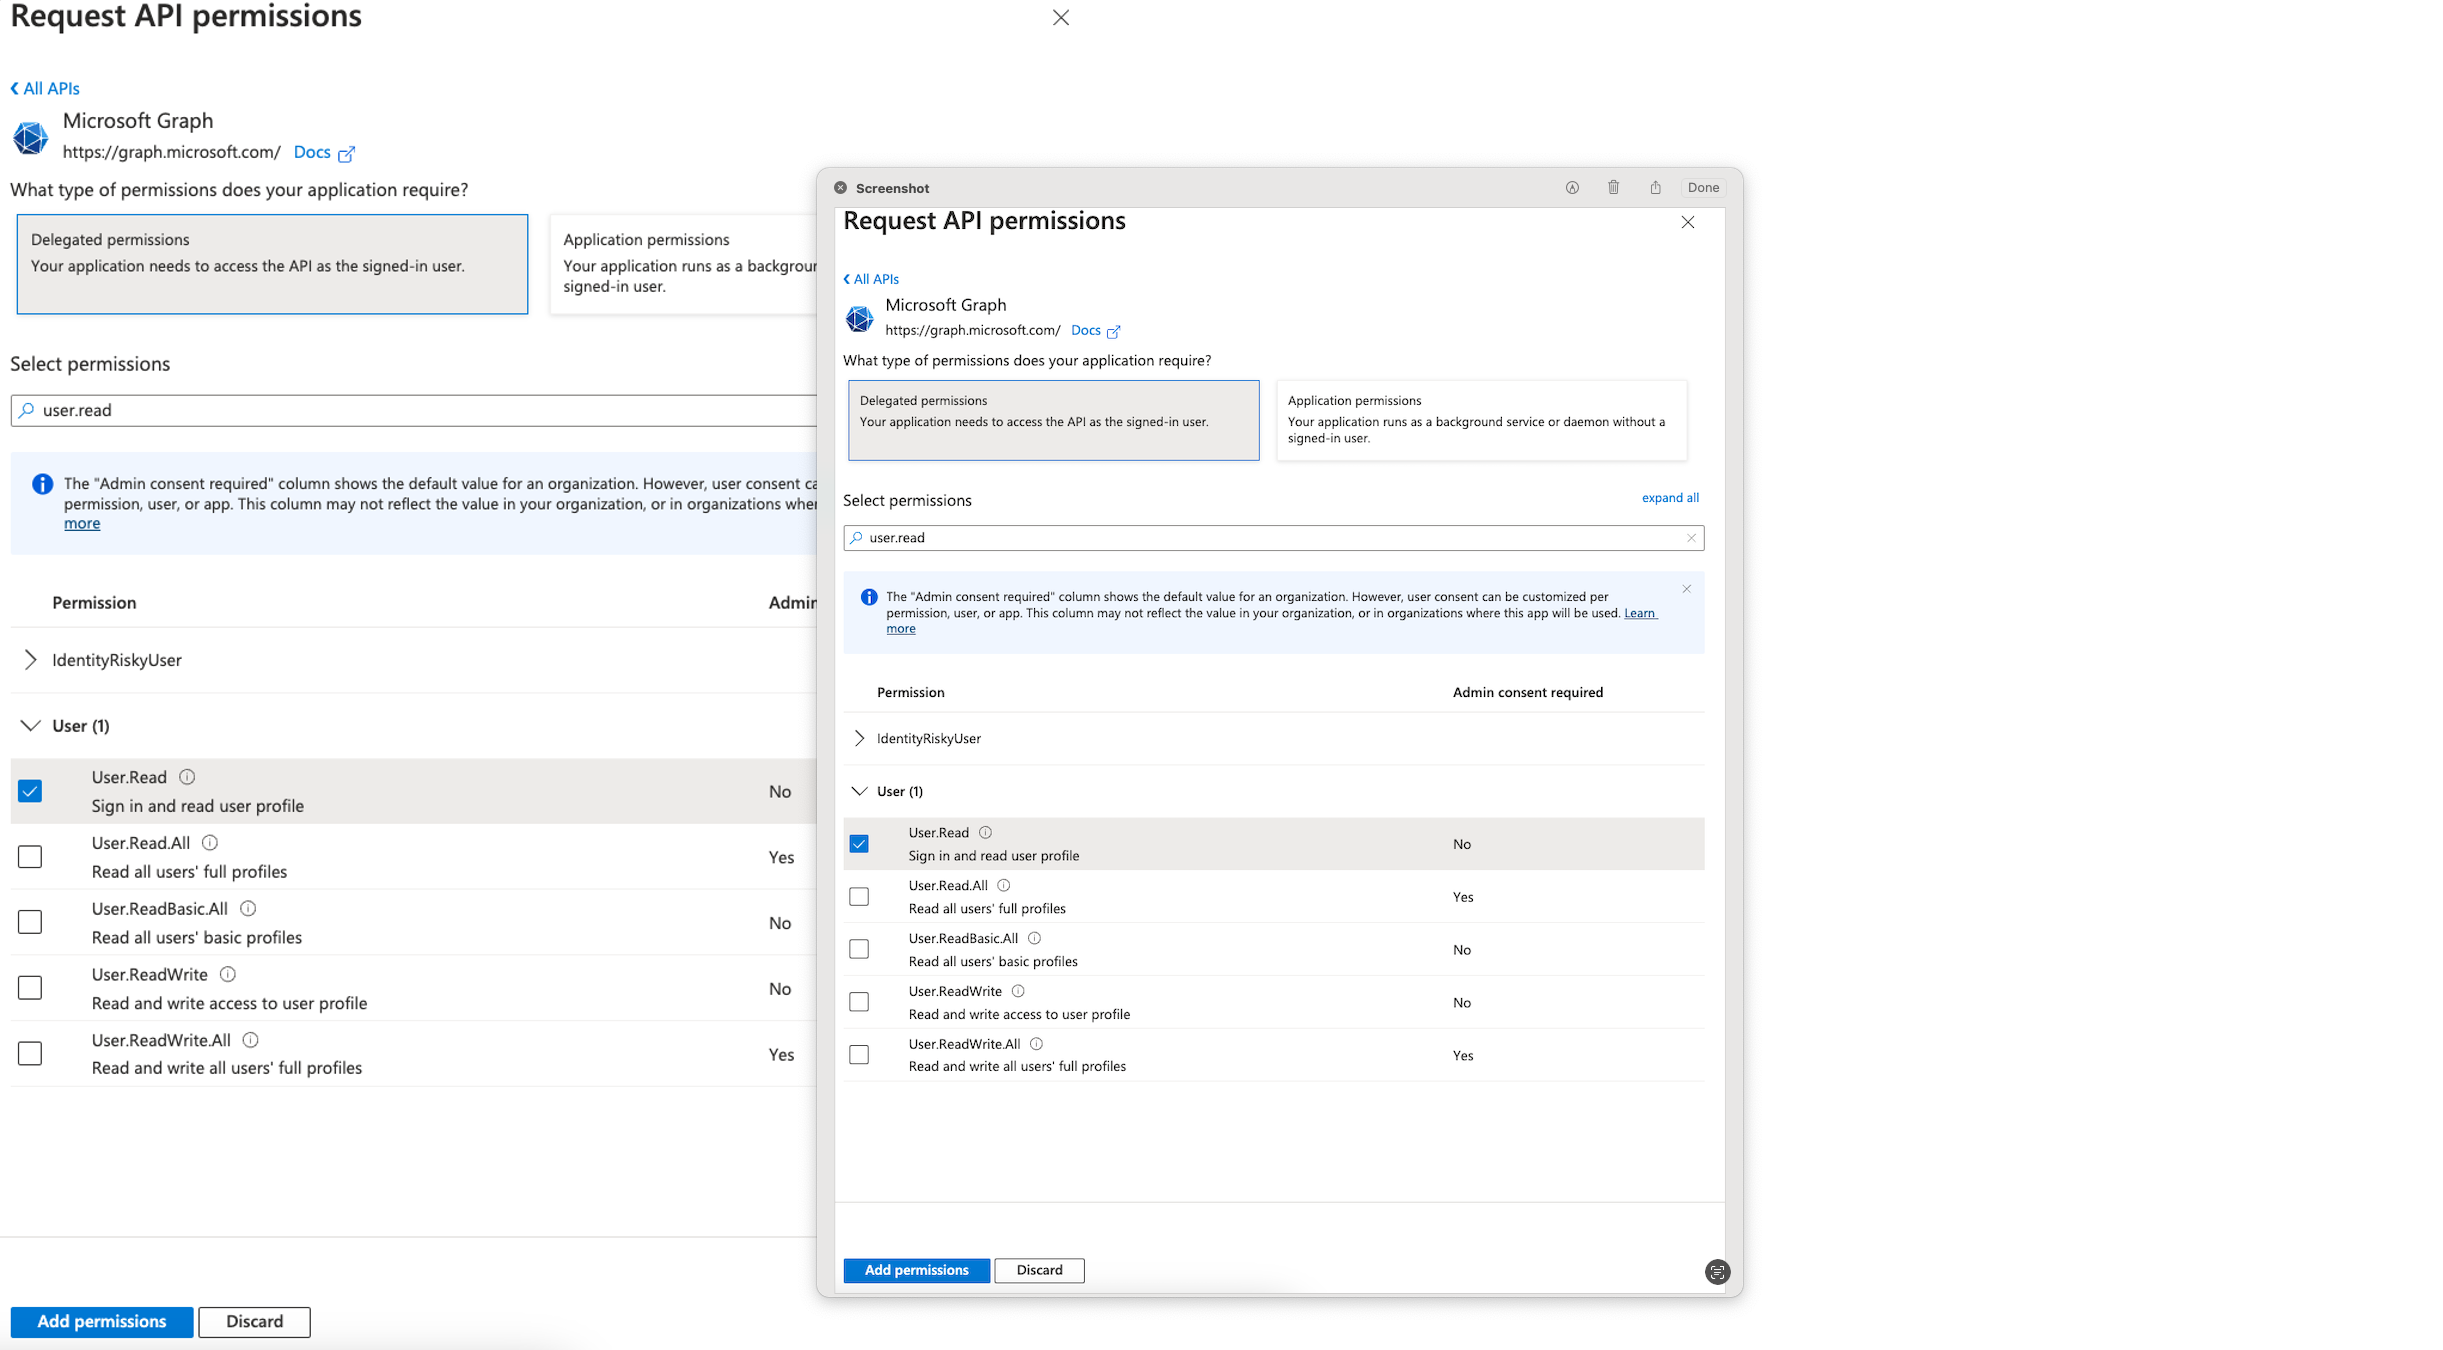
Task: Select Delegated permissions card on background page
Action: click(x=272, y=264)
